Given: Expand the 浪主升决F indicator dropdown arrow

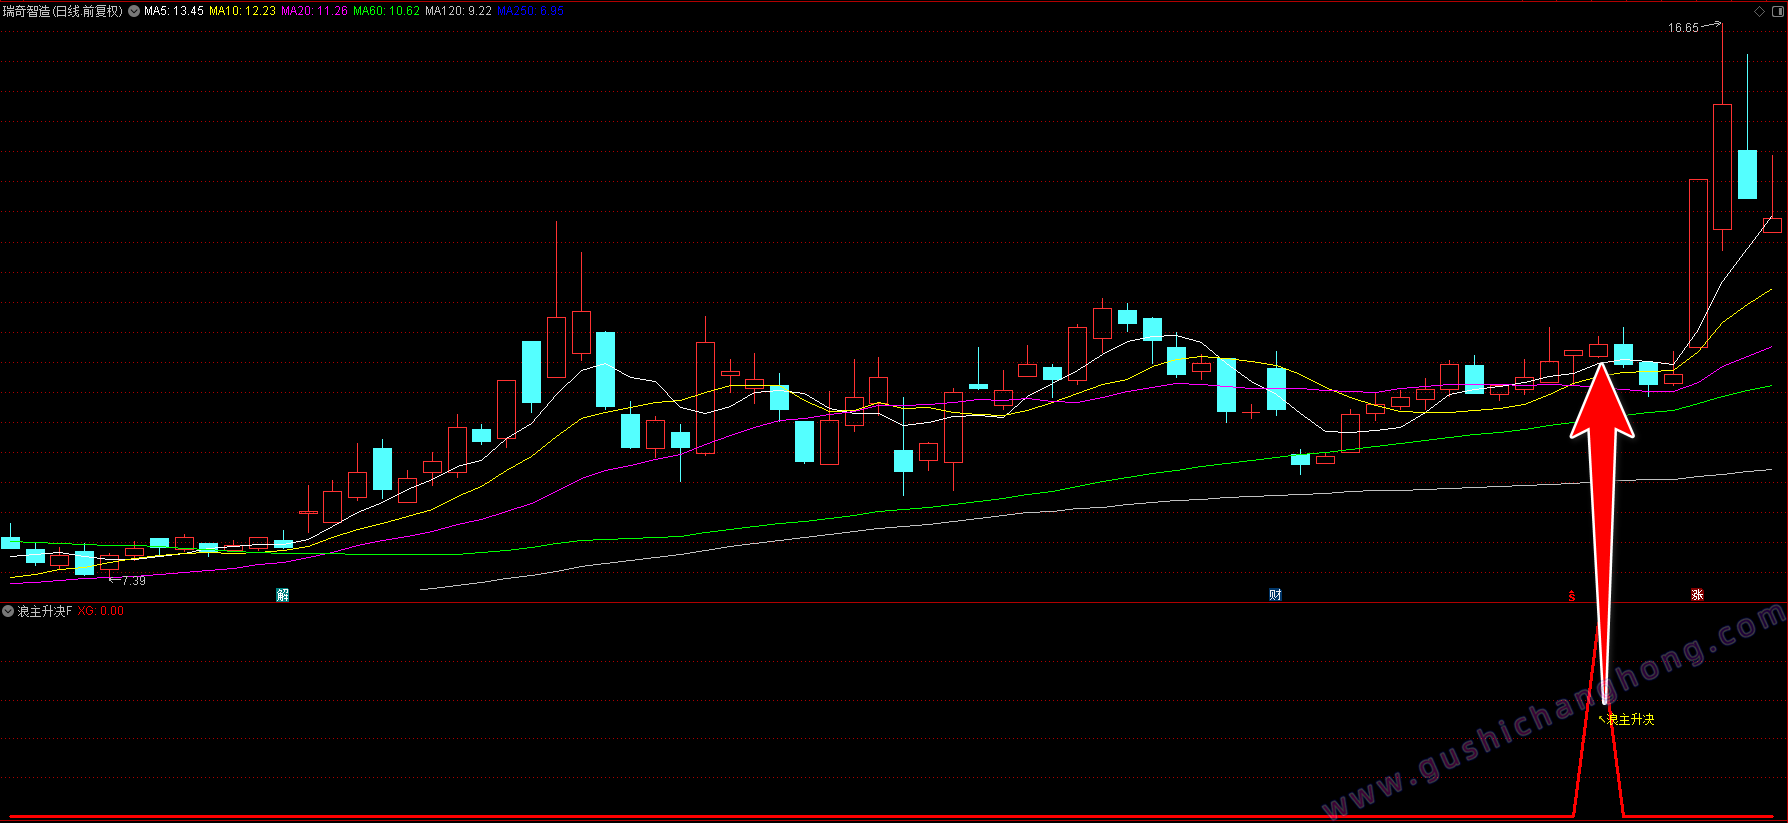Looking at the screenshot, I should pos(8,611).
